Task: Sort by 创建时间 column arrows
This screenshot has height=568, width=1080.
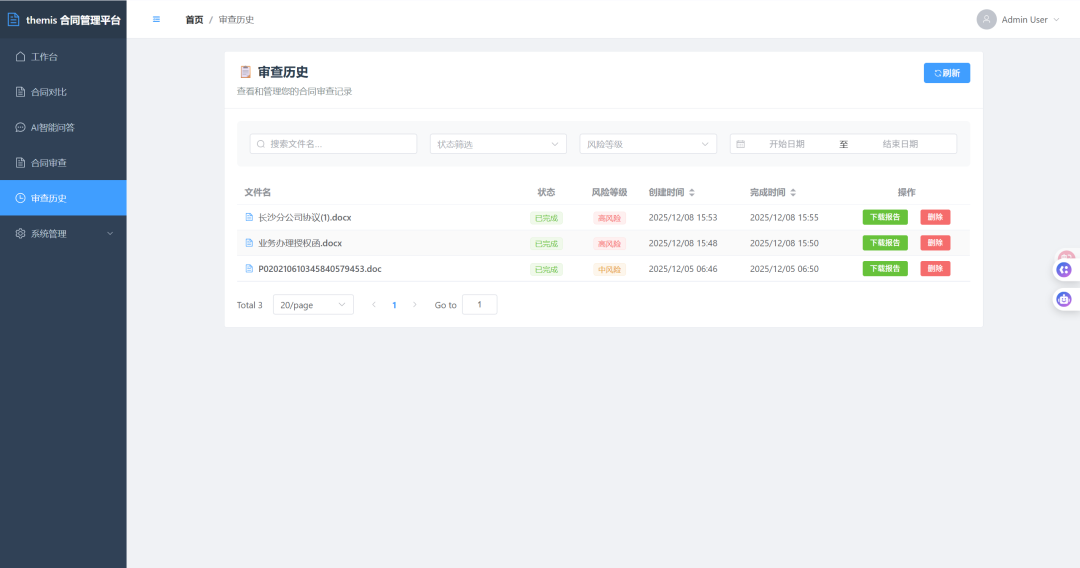Action: click(692, 192)
